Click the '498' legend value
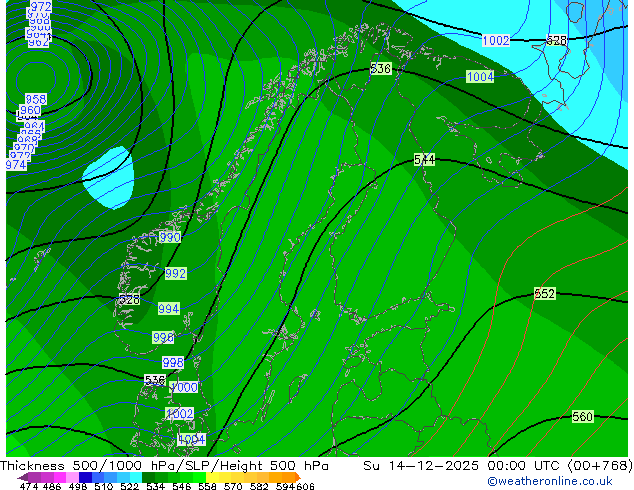This screenshot has height=490, width=634. (x=78, y=486)
